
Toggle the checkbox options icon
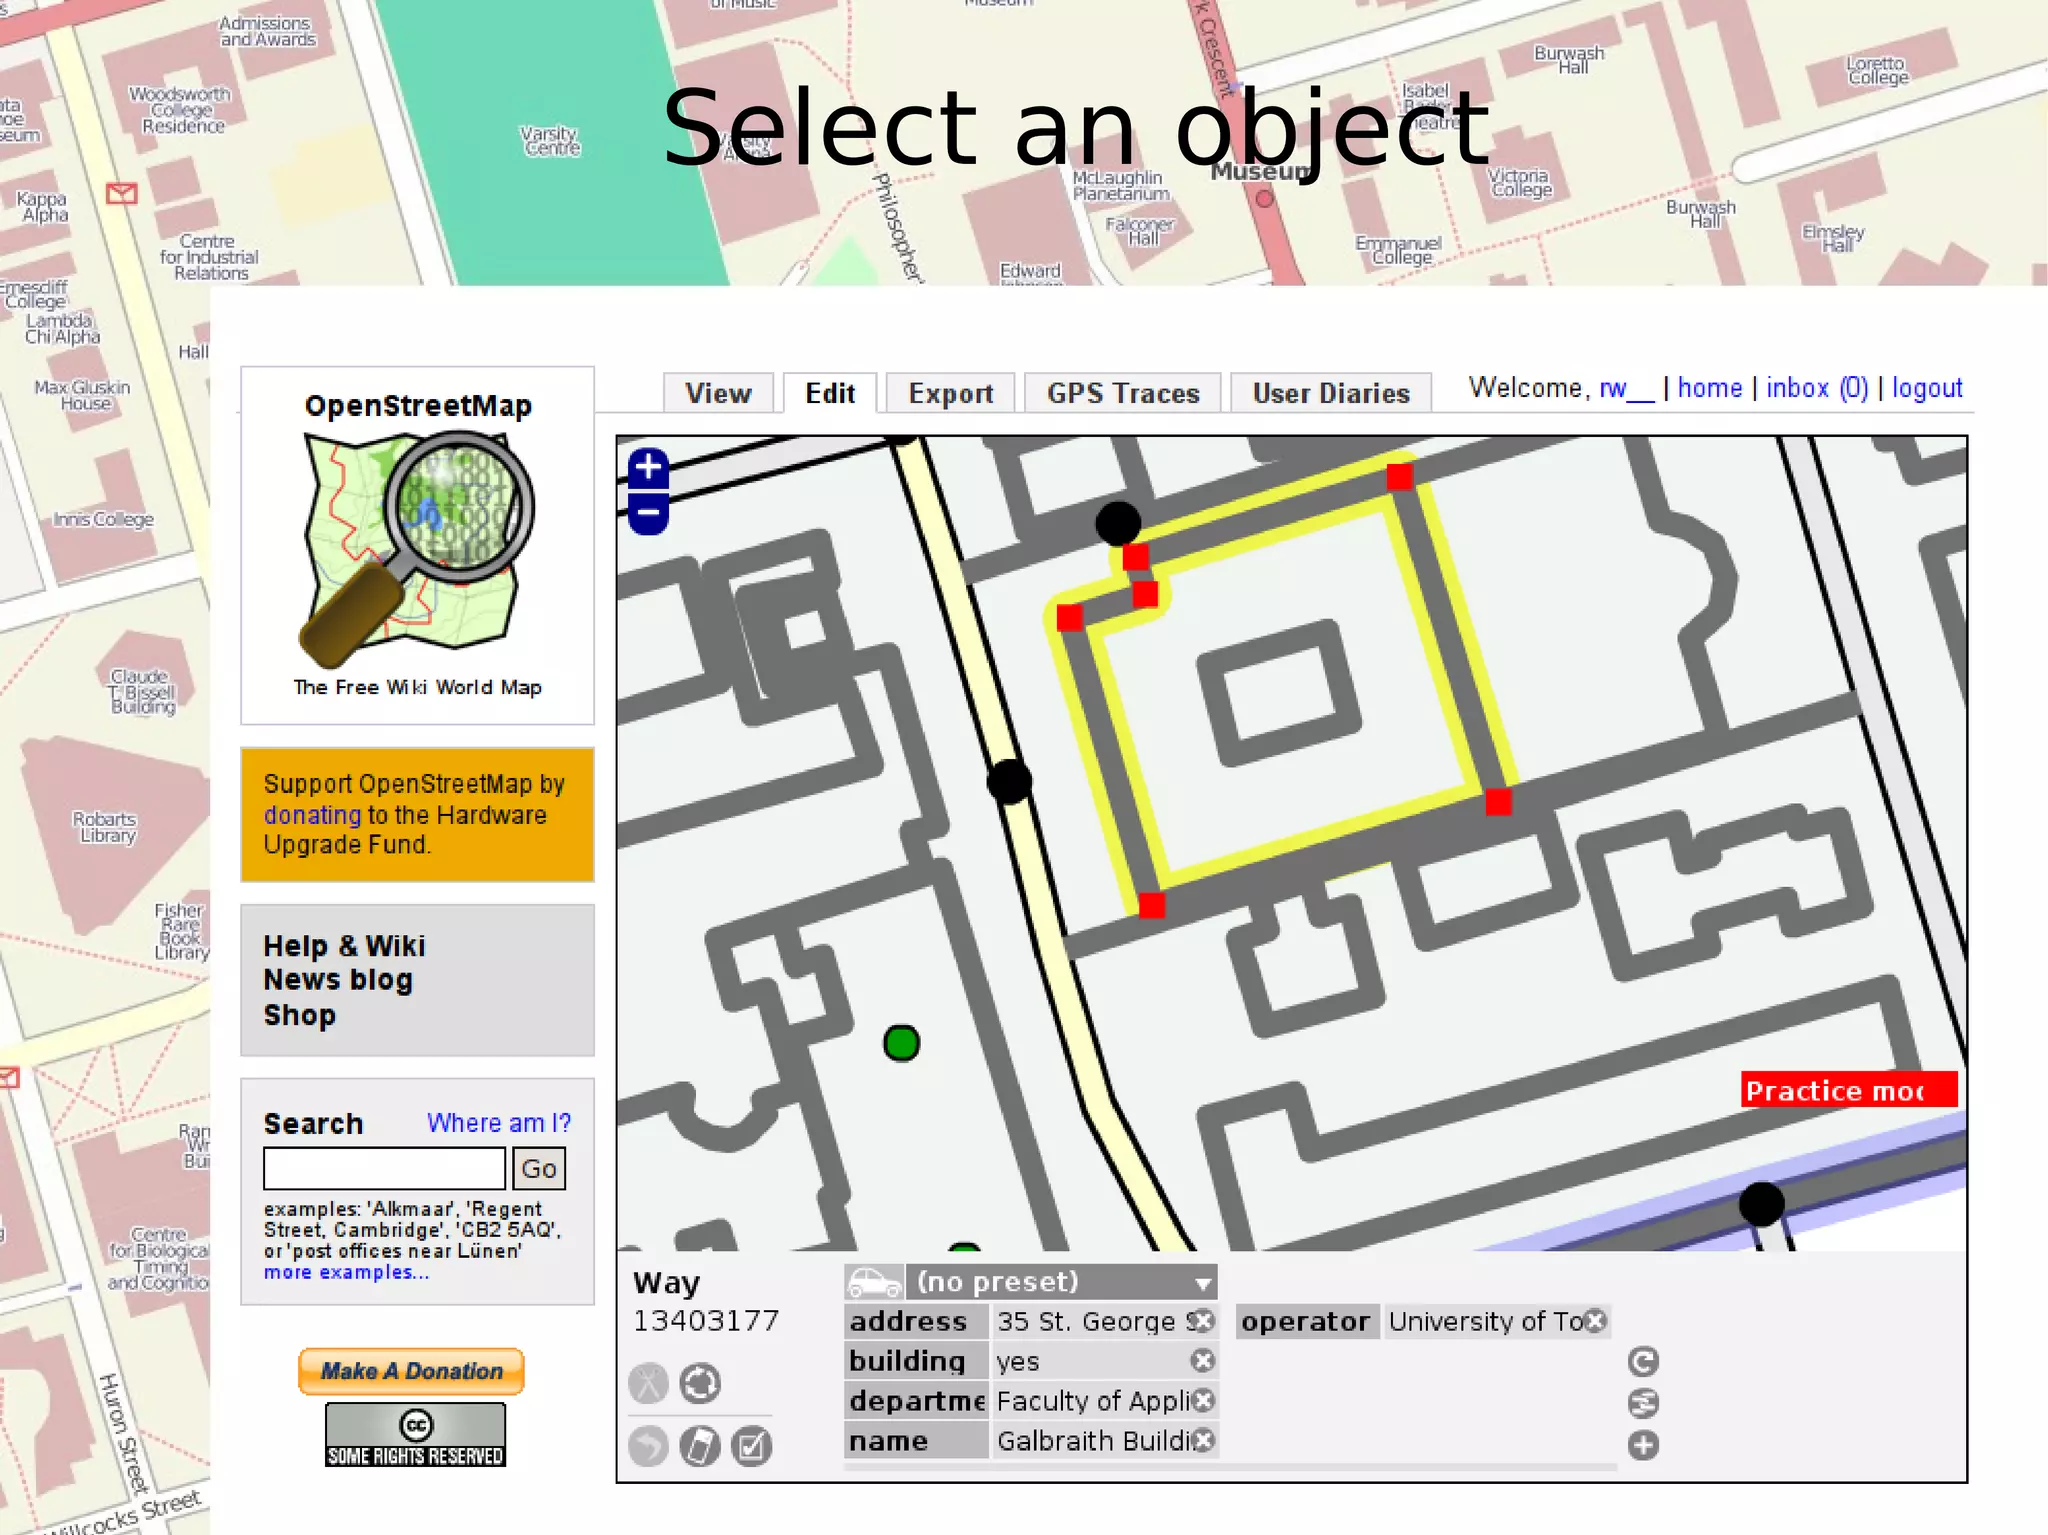pyautogui.click(x=751, y=1446)
